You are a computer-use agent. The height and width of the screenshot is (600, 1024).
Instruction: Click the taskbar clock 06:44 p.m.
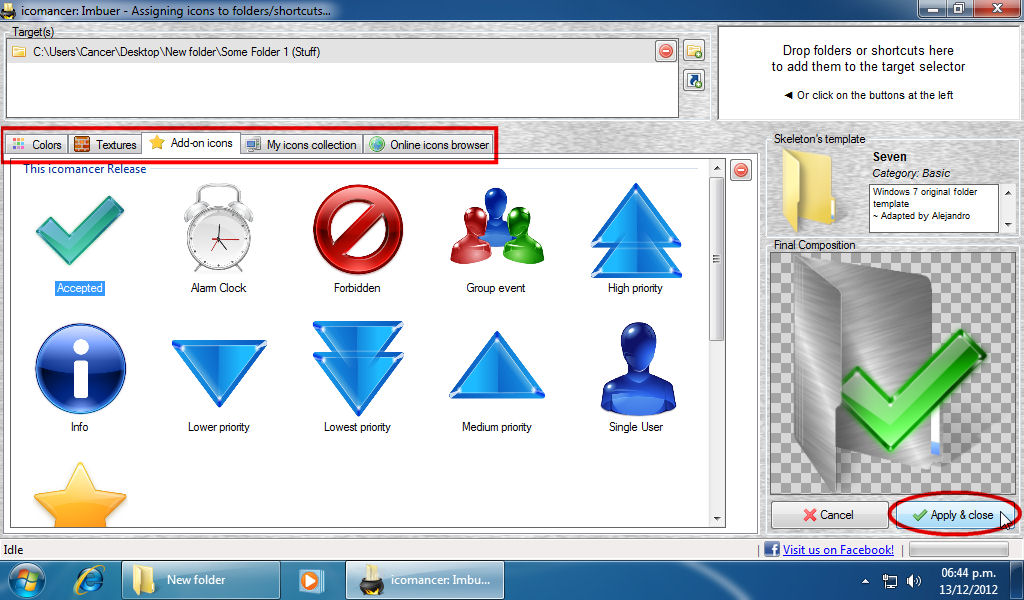click(968, 573)
